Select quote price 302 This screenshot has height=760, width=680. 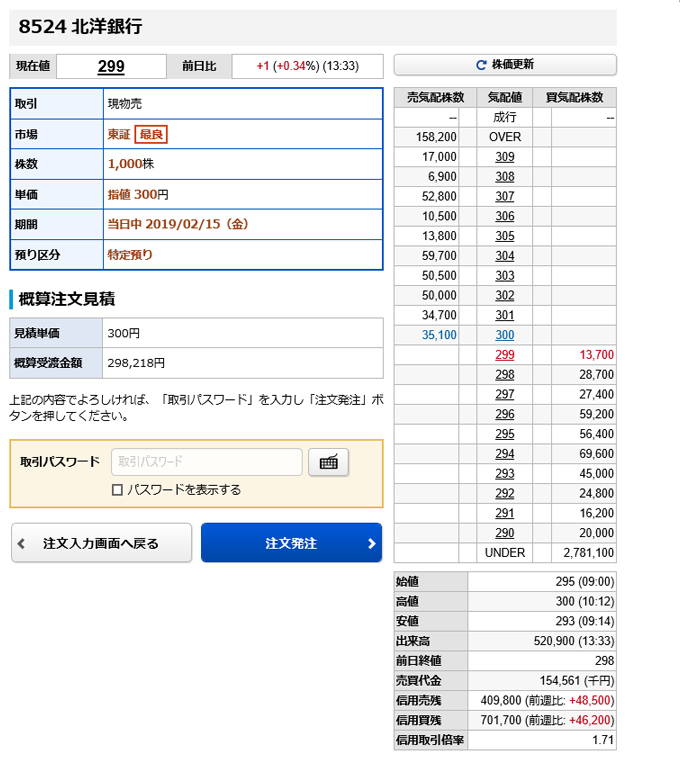[505, 296]
